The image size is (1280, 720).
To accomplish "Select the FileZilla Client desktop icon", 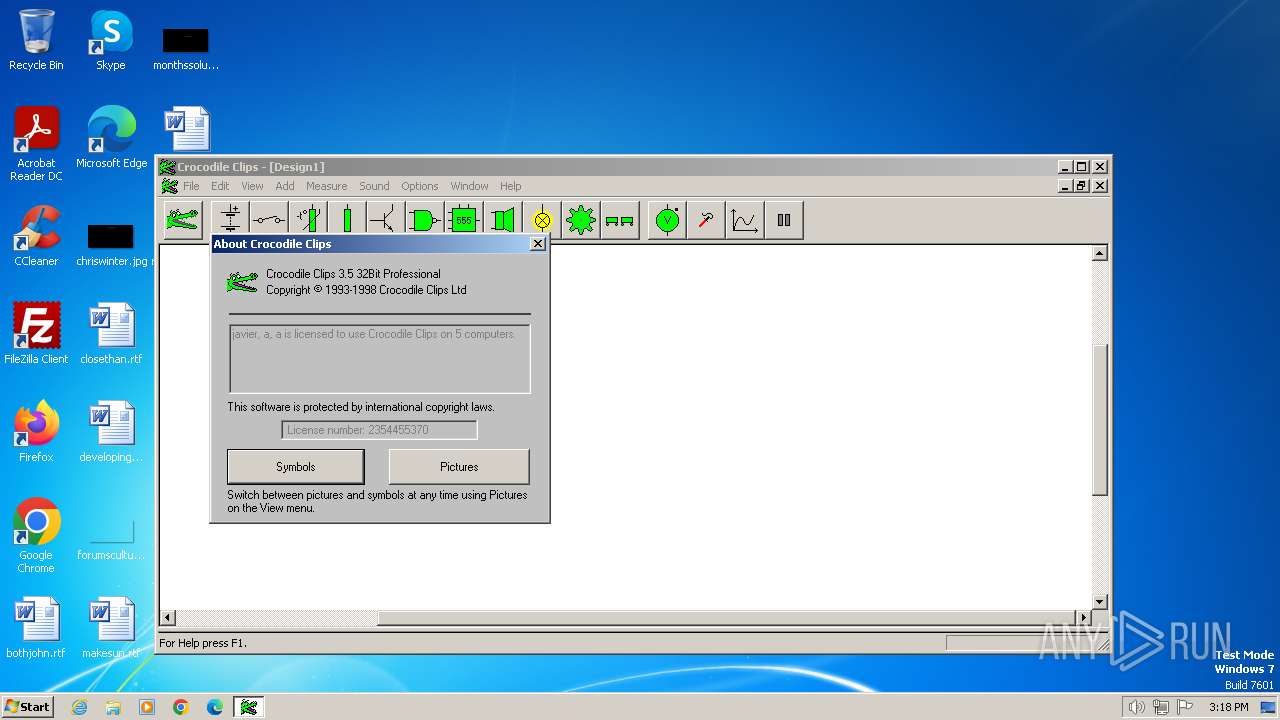I will 36,333.
